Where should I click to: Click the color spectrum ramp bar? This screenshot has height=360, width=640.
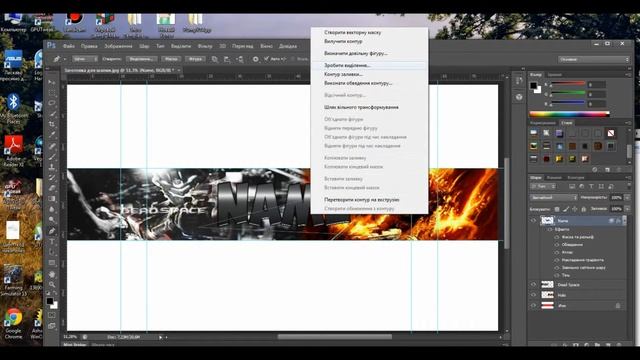coord(569,114)
